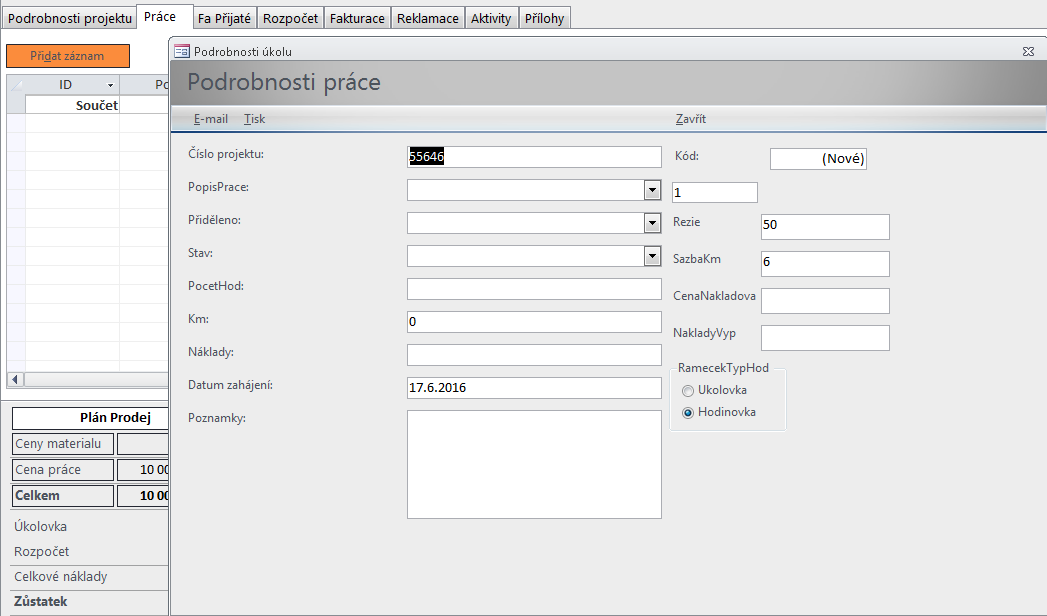1047x616 pixels.
Task: Click the E-mail command
Action: (210, 119)
